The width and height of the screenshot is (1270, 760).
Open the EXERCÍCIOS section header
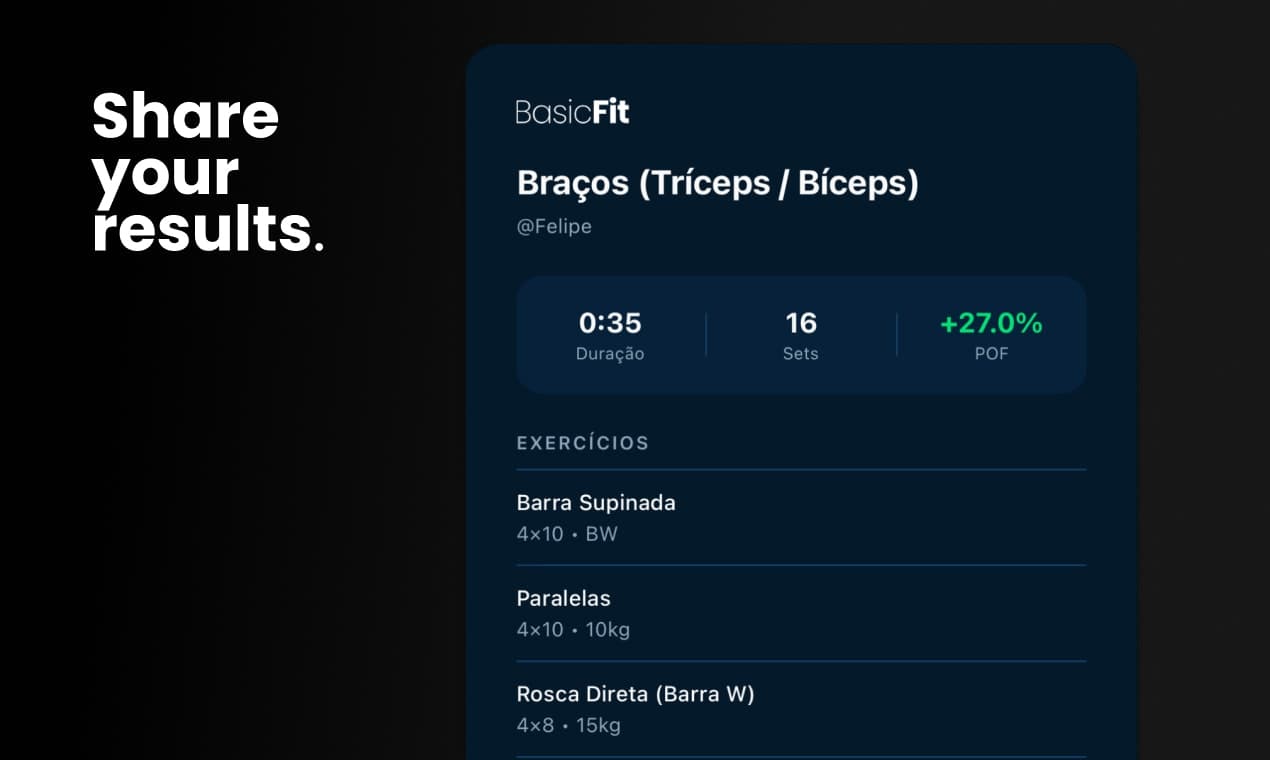(584, 442)
